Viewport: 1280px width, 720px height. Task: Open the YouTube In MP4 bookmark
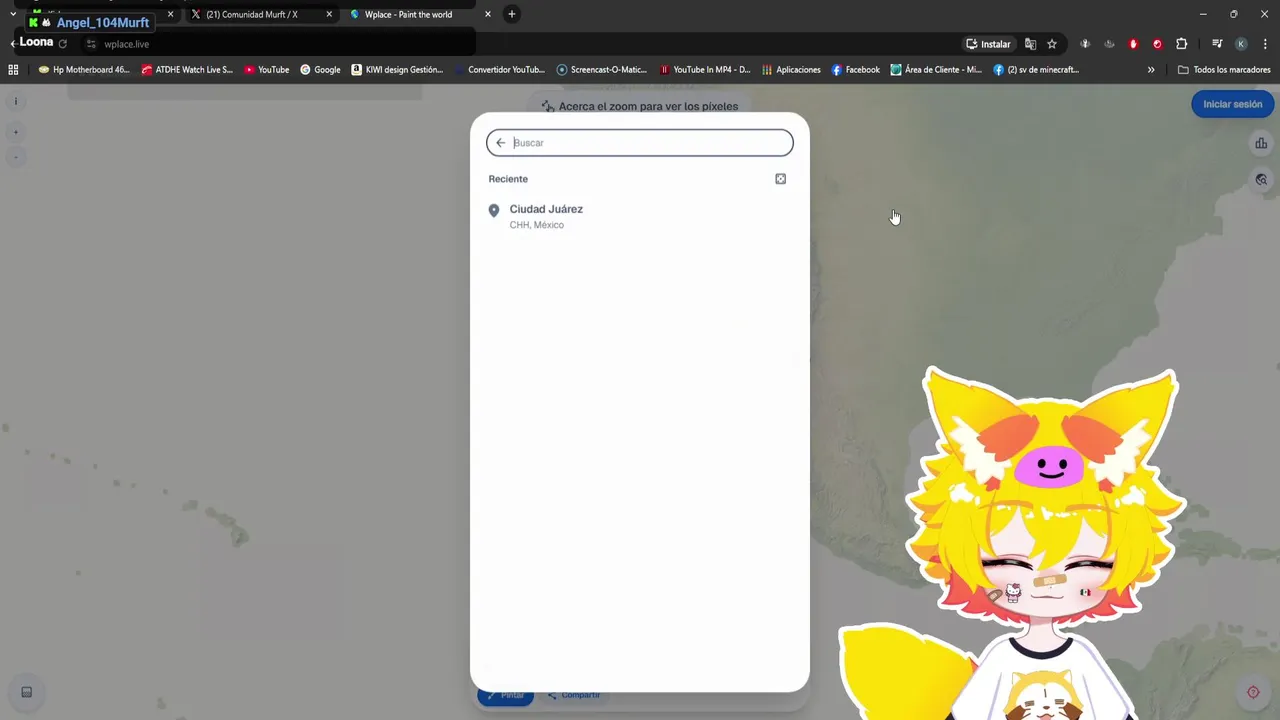point(705,70)
